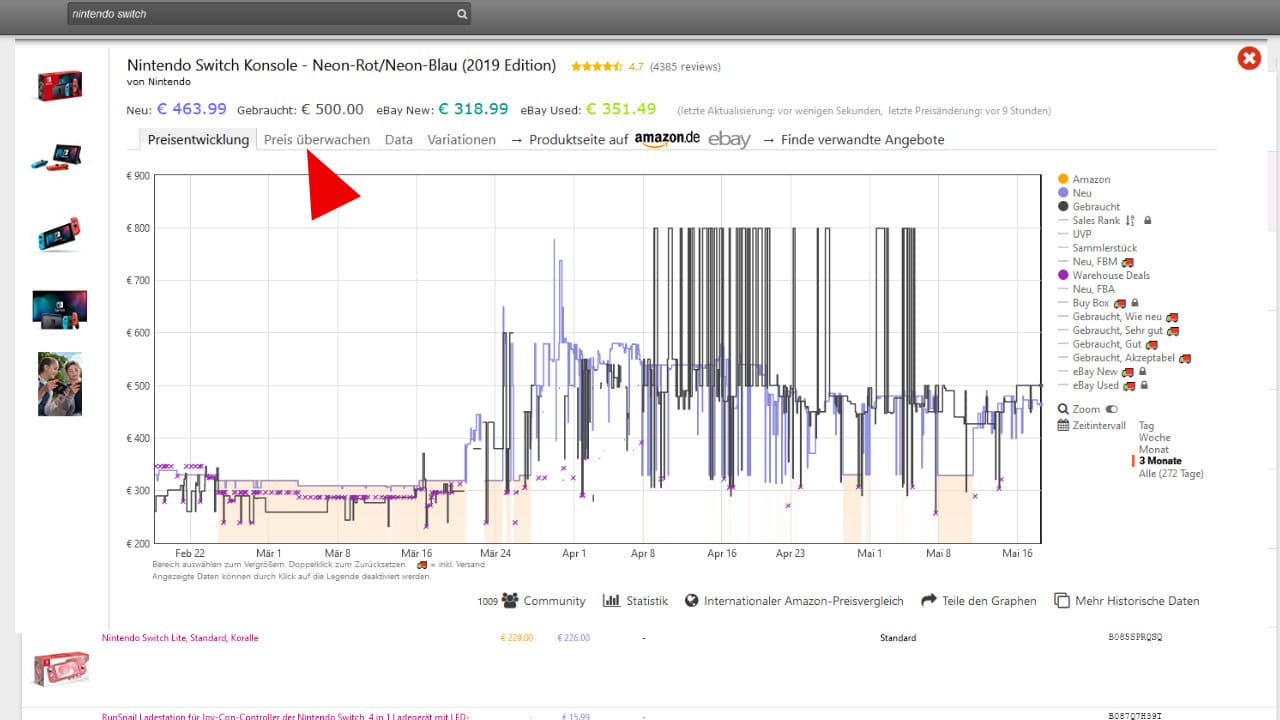Image resolution: width=1280 pixels, height=720 pixels.
Task: Click the red close X icon
Action: pos(1248,58)
